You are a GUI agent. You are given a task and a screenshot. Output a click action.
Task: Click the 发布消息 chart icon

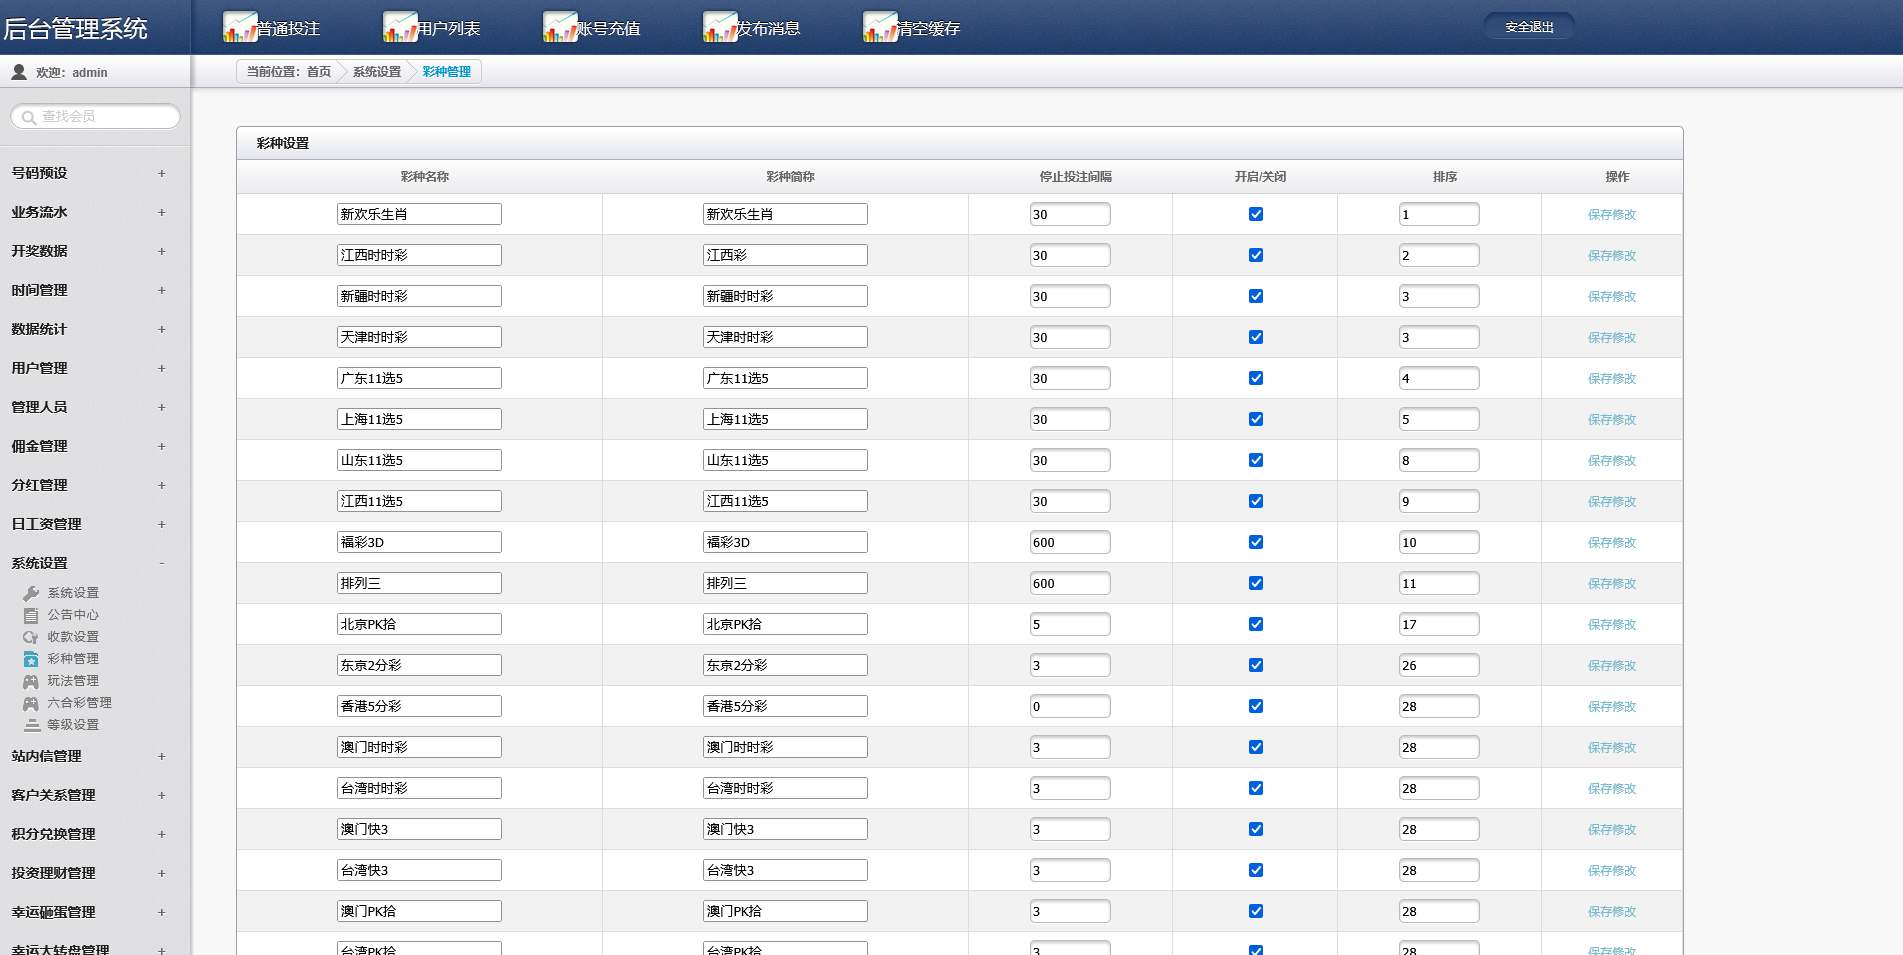(720, 27)
